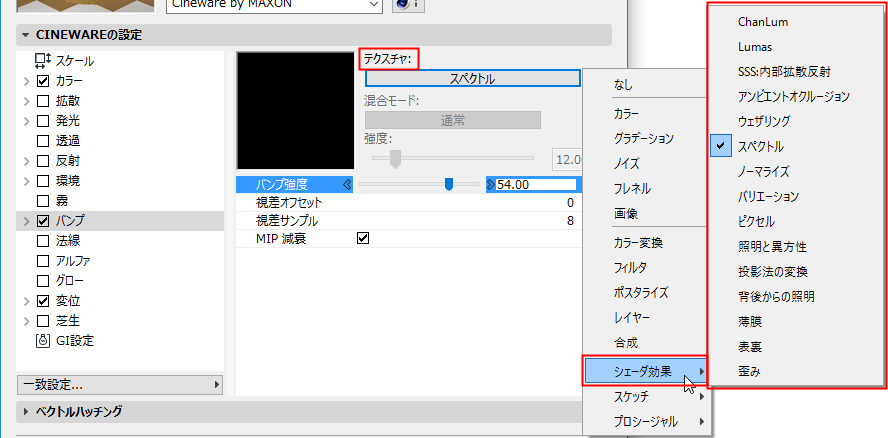Expand the 変位 tree row arrow
This screenshot has width=888, height=438.
27,300
